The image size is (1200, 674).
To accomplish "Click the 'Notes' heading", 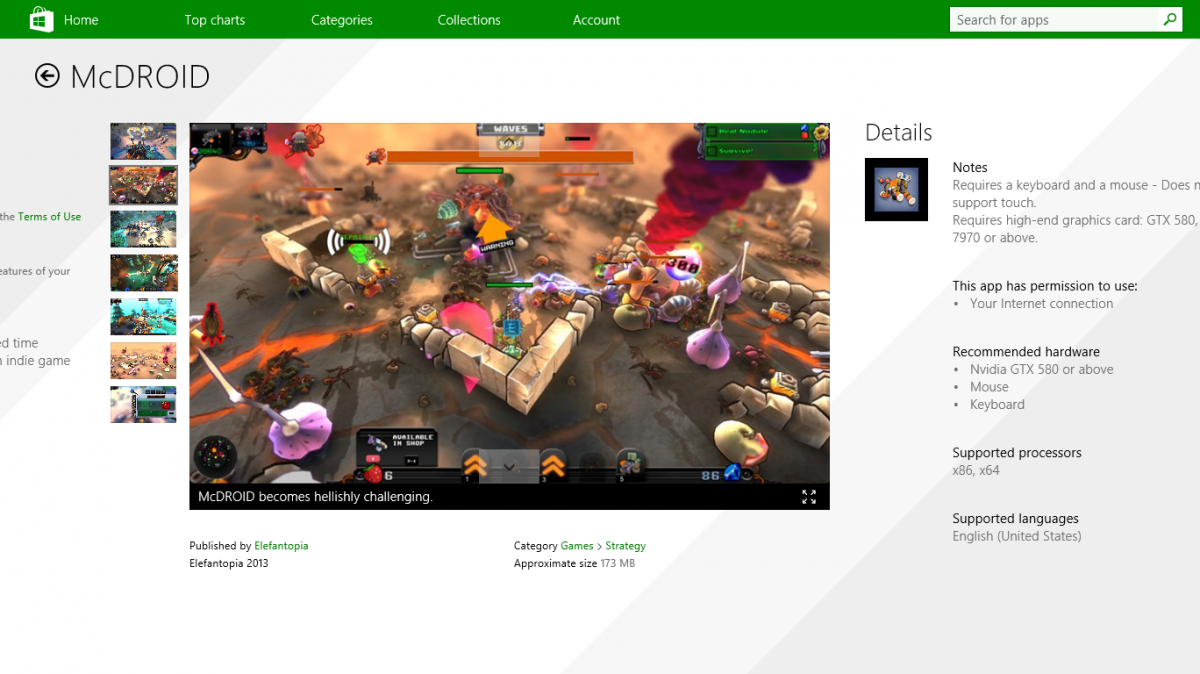I will [x=970, y=168].
